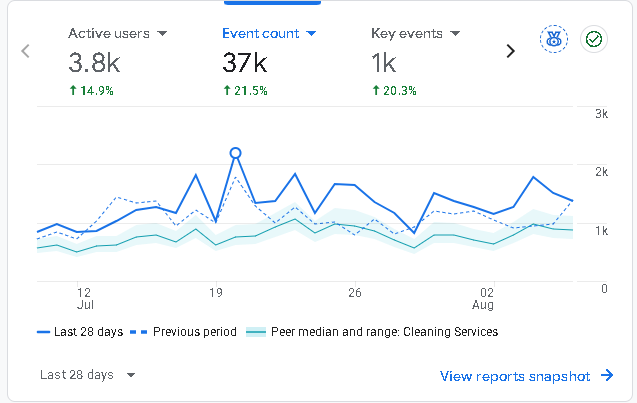Click the arrow beside View reports snapshot

pyautogui.click(x=607, y=375)
